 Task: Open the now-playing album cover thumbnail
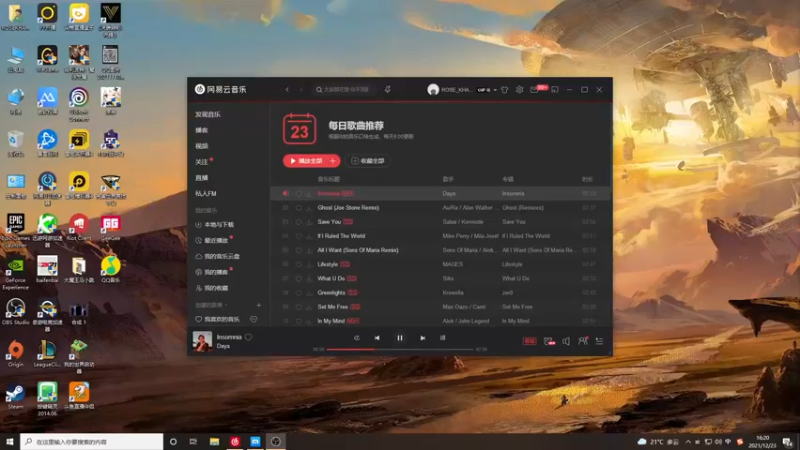tap(202, 341)
